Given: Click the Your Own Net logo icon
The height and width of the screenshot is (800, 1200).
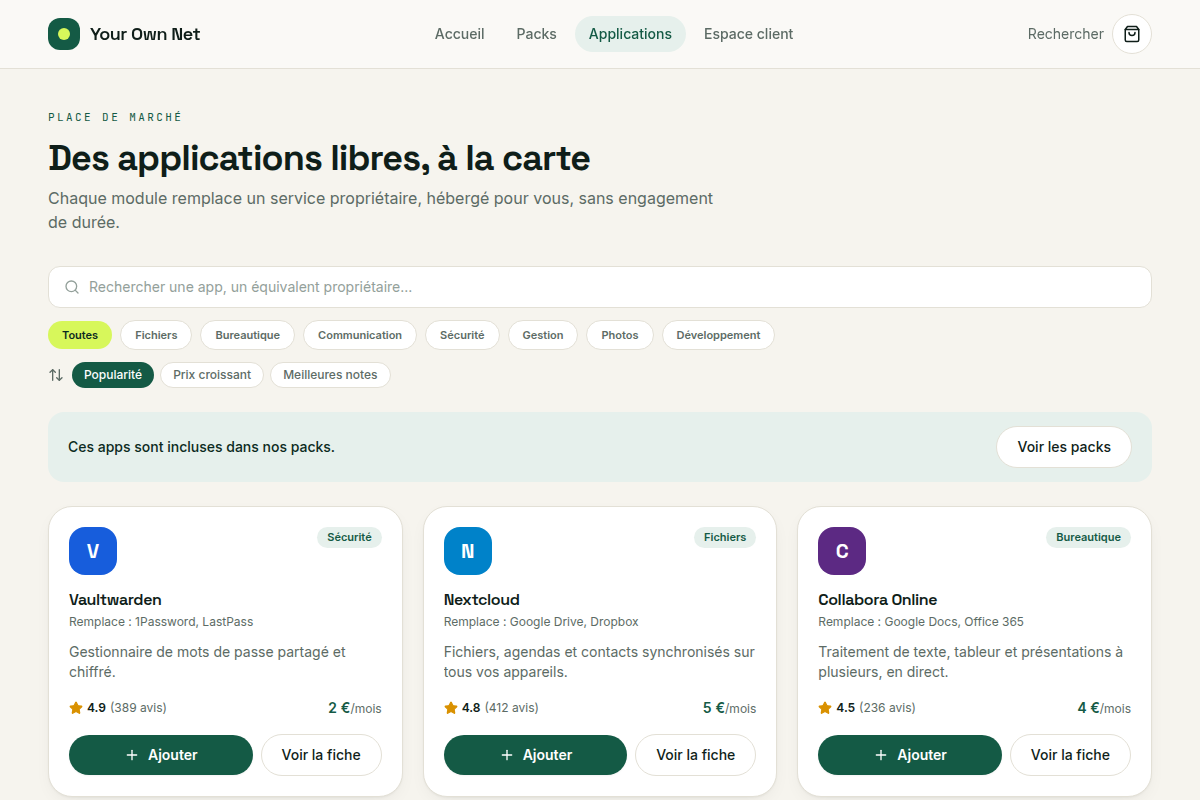Looking at the screenshot, I should point(64,34).
